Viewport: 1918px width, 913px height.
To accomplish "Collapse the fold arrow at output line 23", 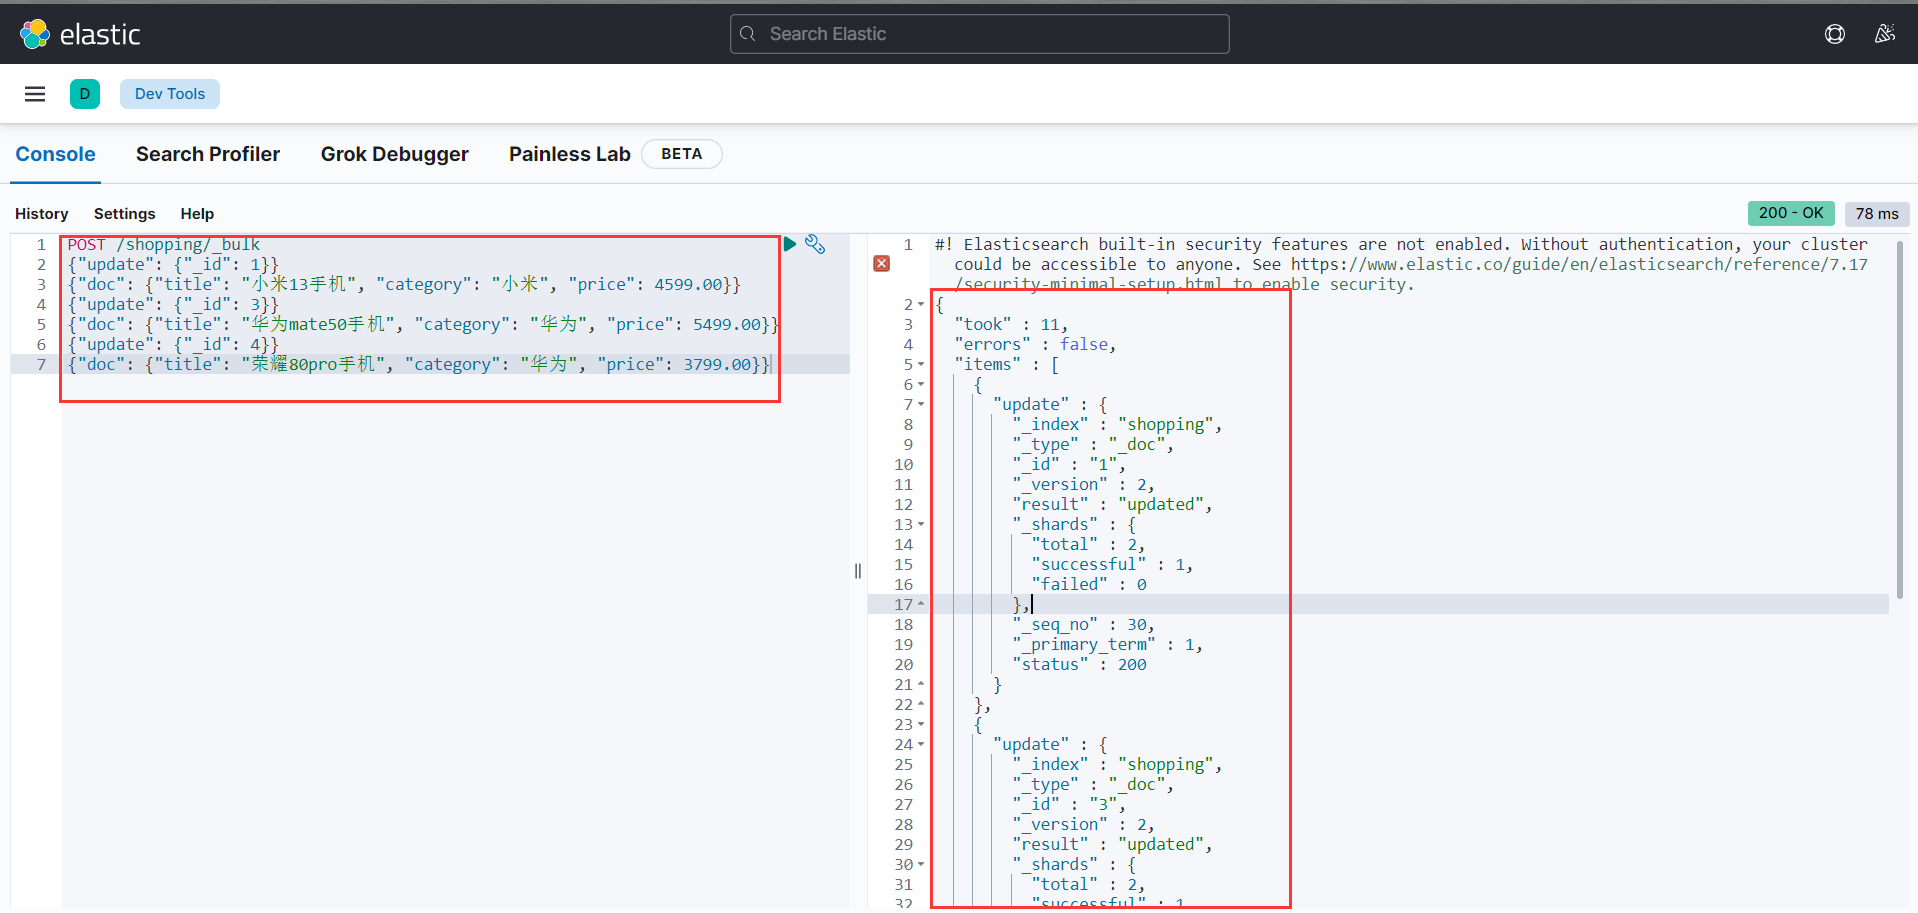I will [921, 724].
